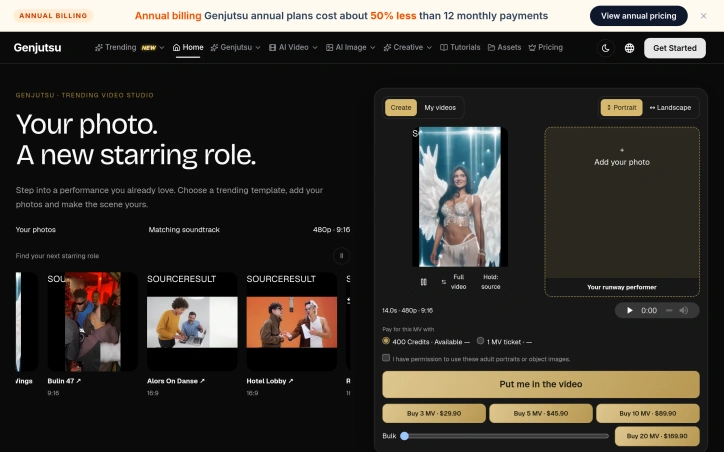Expand the Genjutsu nav dropdown chevron
Image resolution: width=724 pixels, height=452 pixels.
pos(258,48)
